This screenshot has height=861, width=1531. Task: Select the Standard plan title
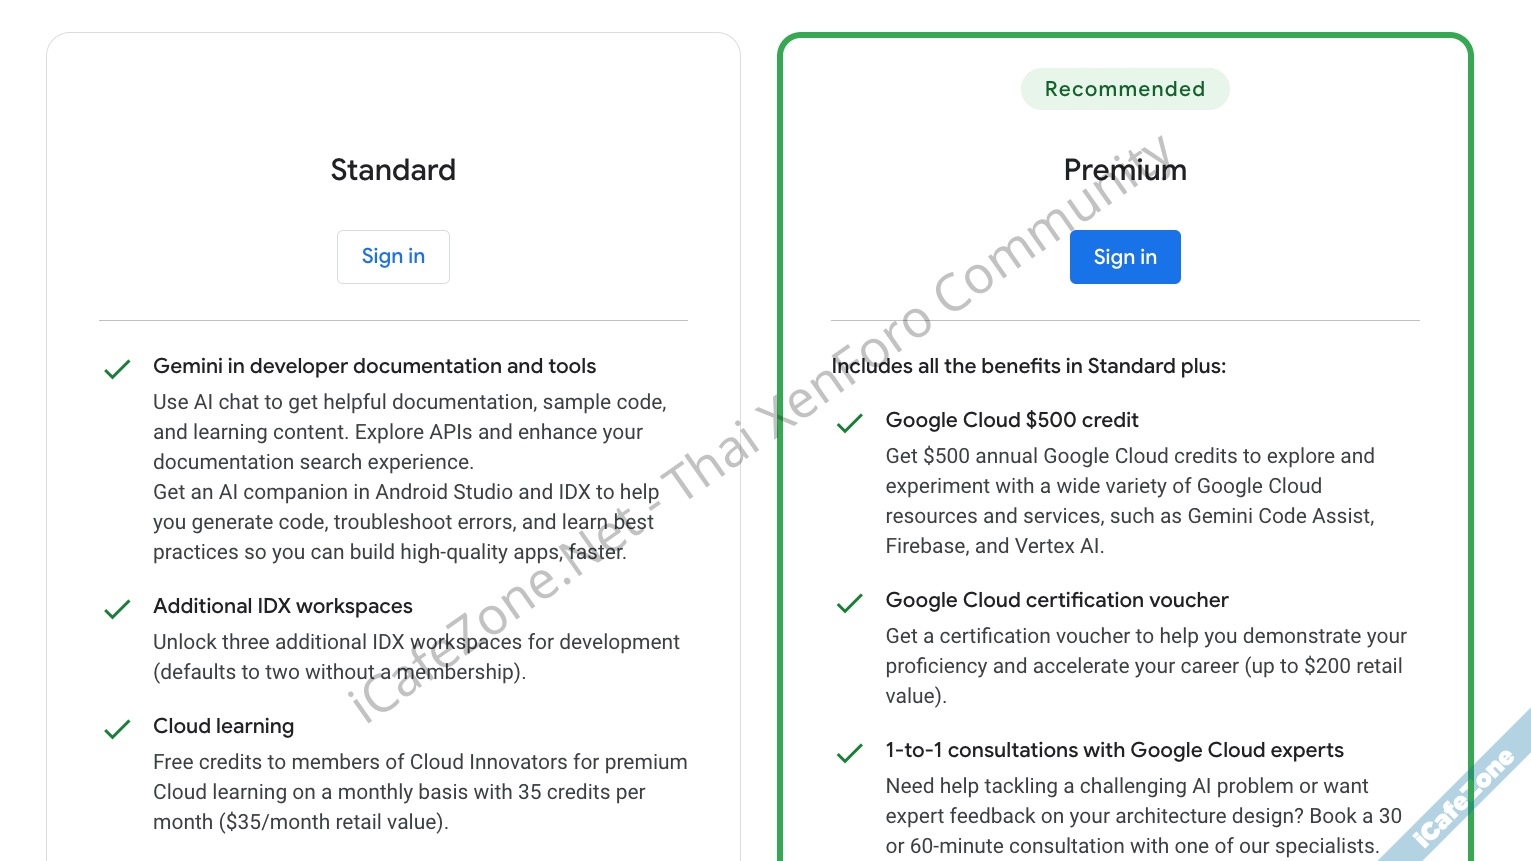click(x=393, y=170)
